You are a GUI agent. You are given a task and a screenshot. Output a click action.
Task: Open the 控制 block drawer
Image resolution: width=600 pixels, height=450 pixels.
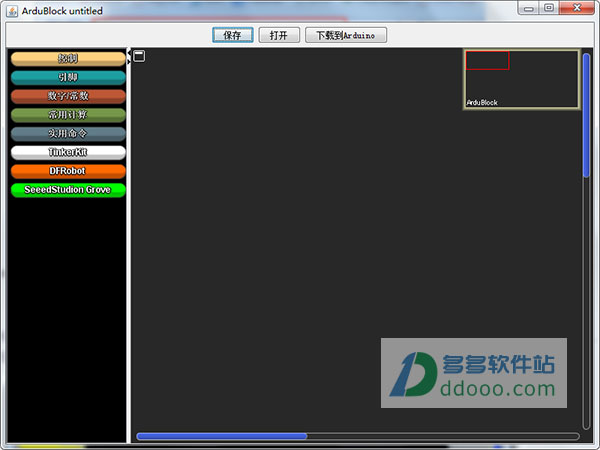68,59
